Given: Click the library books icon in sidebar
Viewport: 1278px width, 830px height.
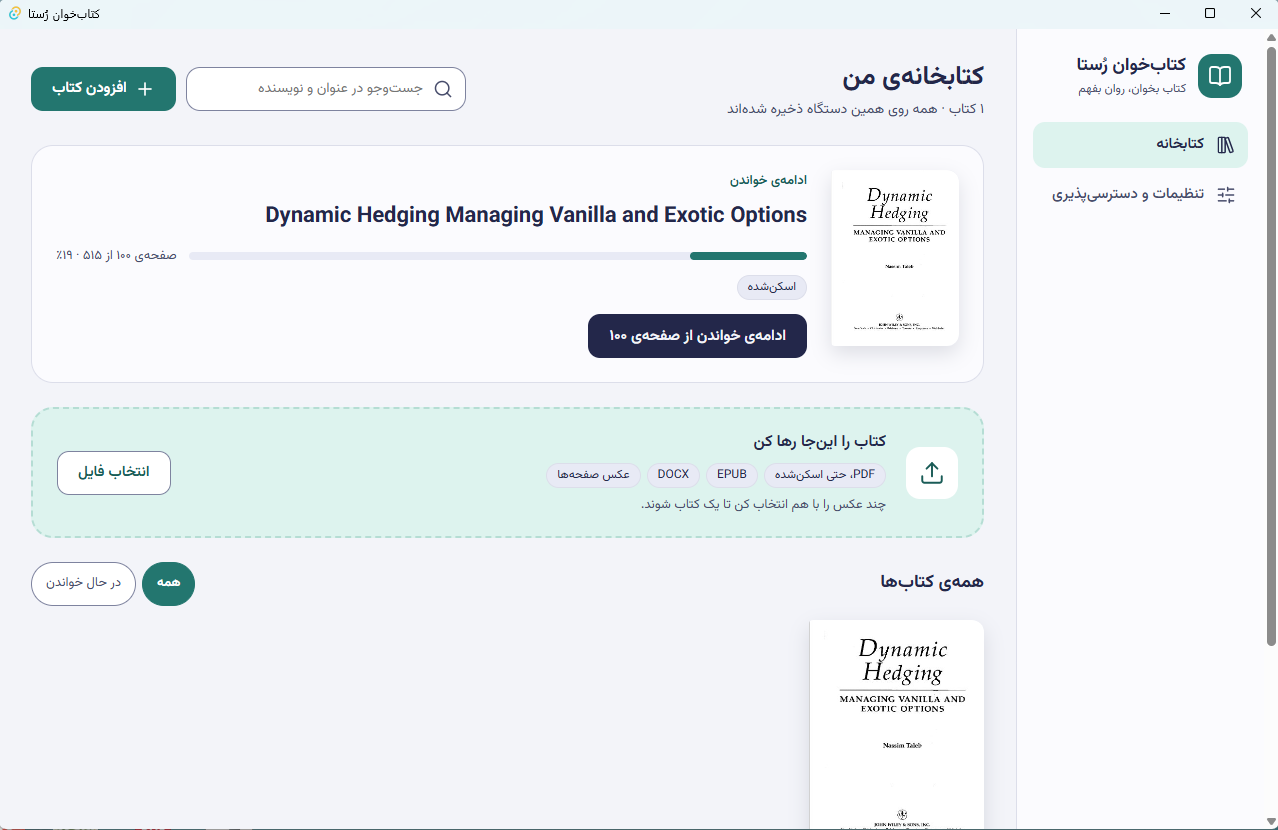Looking at the screenshot, I should [x=1225, y=145].
